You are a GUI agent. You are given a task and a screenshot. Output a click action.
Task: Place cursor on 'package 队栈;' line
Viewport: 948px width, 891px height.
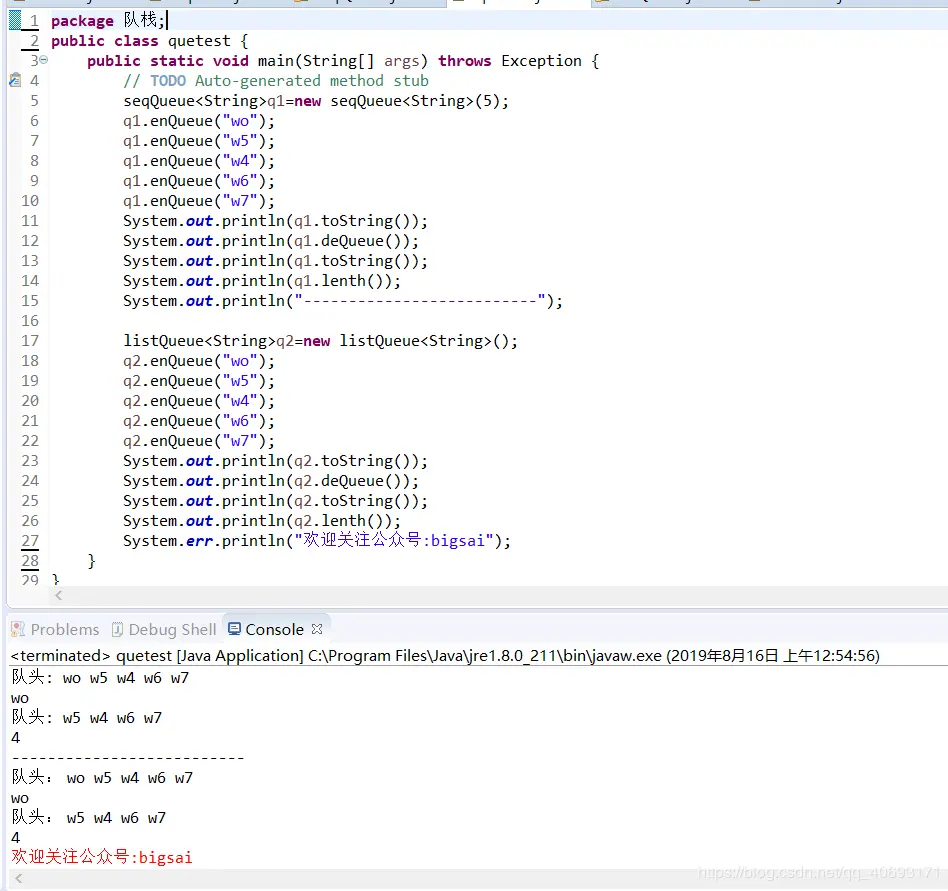(x=108, y=21)
